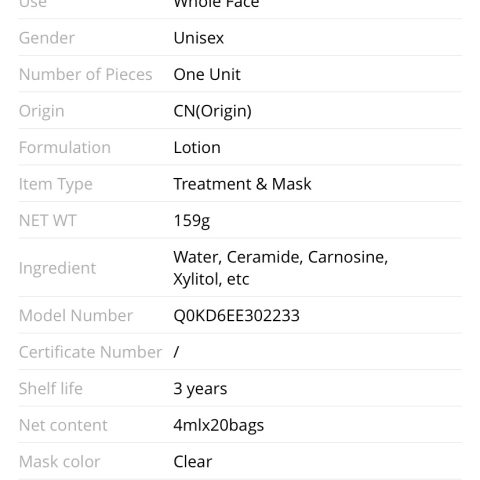Viewport: 480px width, 480px height.
Task: Select the 4mlx20bags net content value
Action: pyautogui.click(x=219, y=426)
